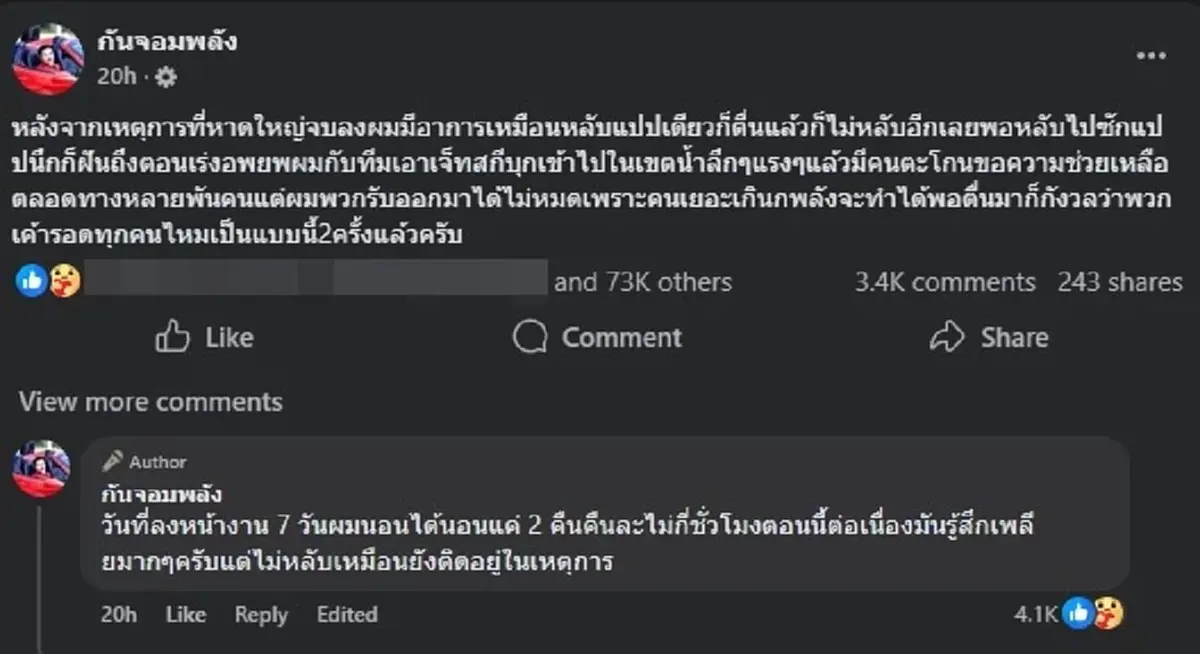View the 243 shares list
Screen dimensions: 1200x654
coord(1120,283)
